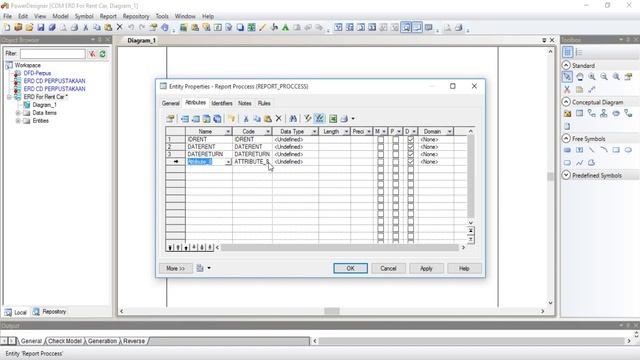Select the Check Model output tab
Viewport: 640px width, 360px height.
[x=65, y=341]
